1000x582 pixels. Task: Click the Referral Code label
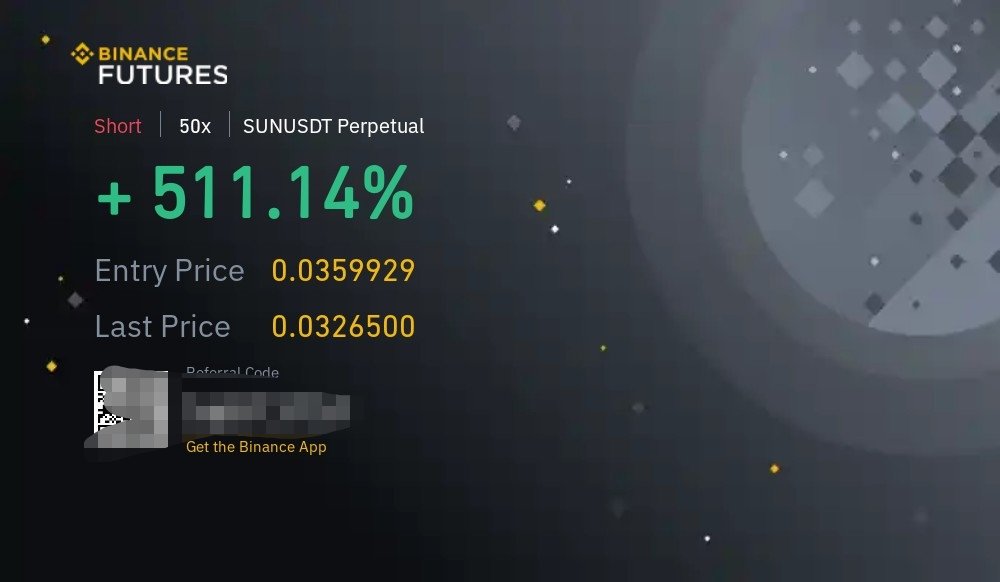point(232,372)
